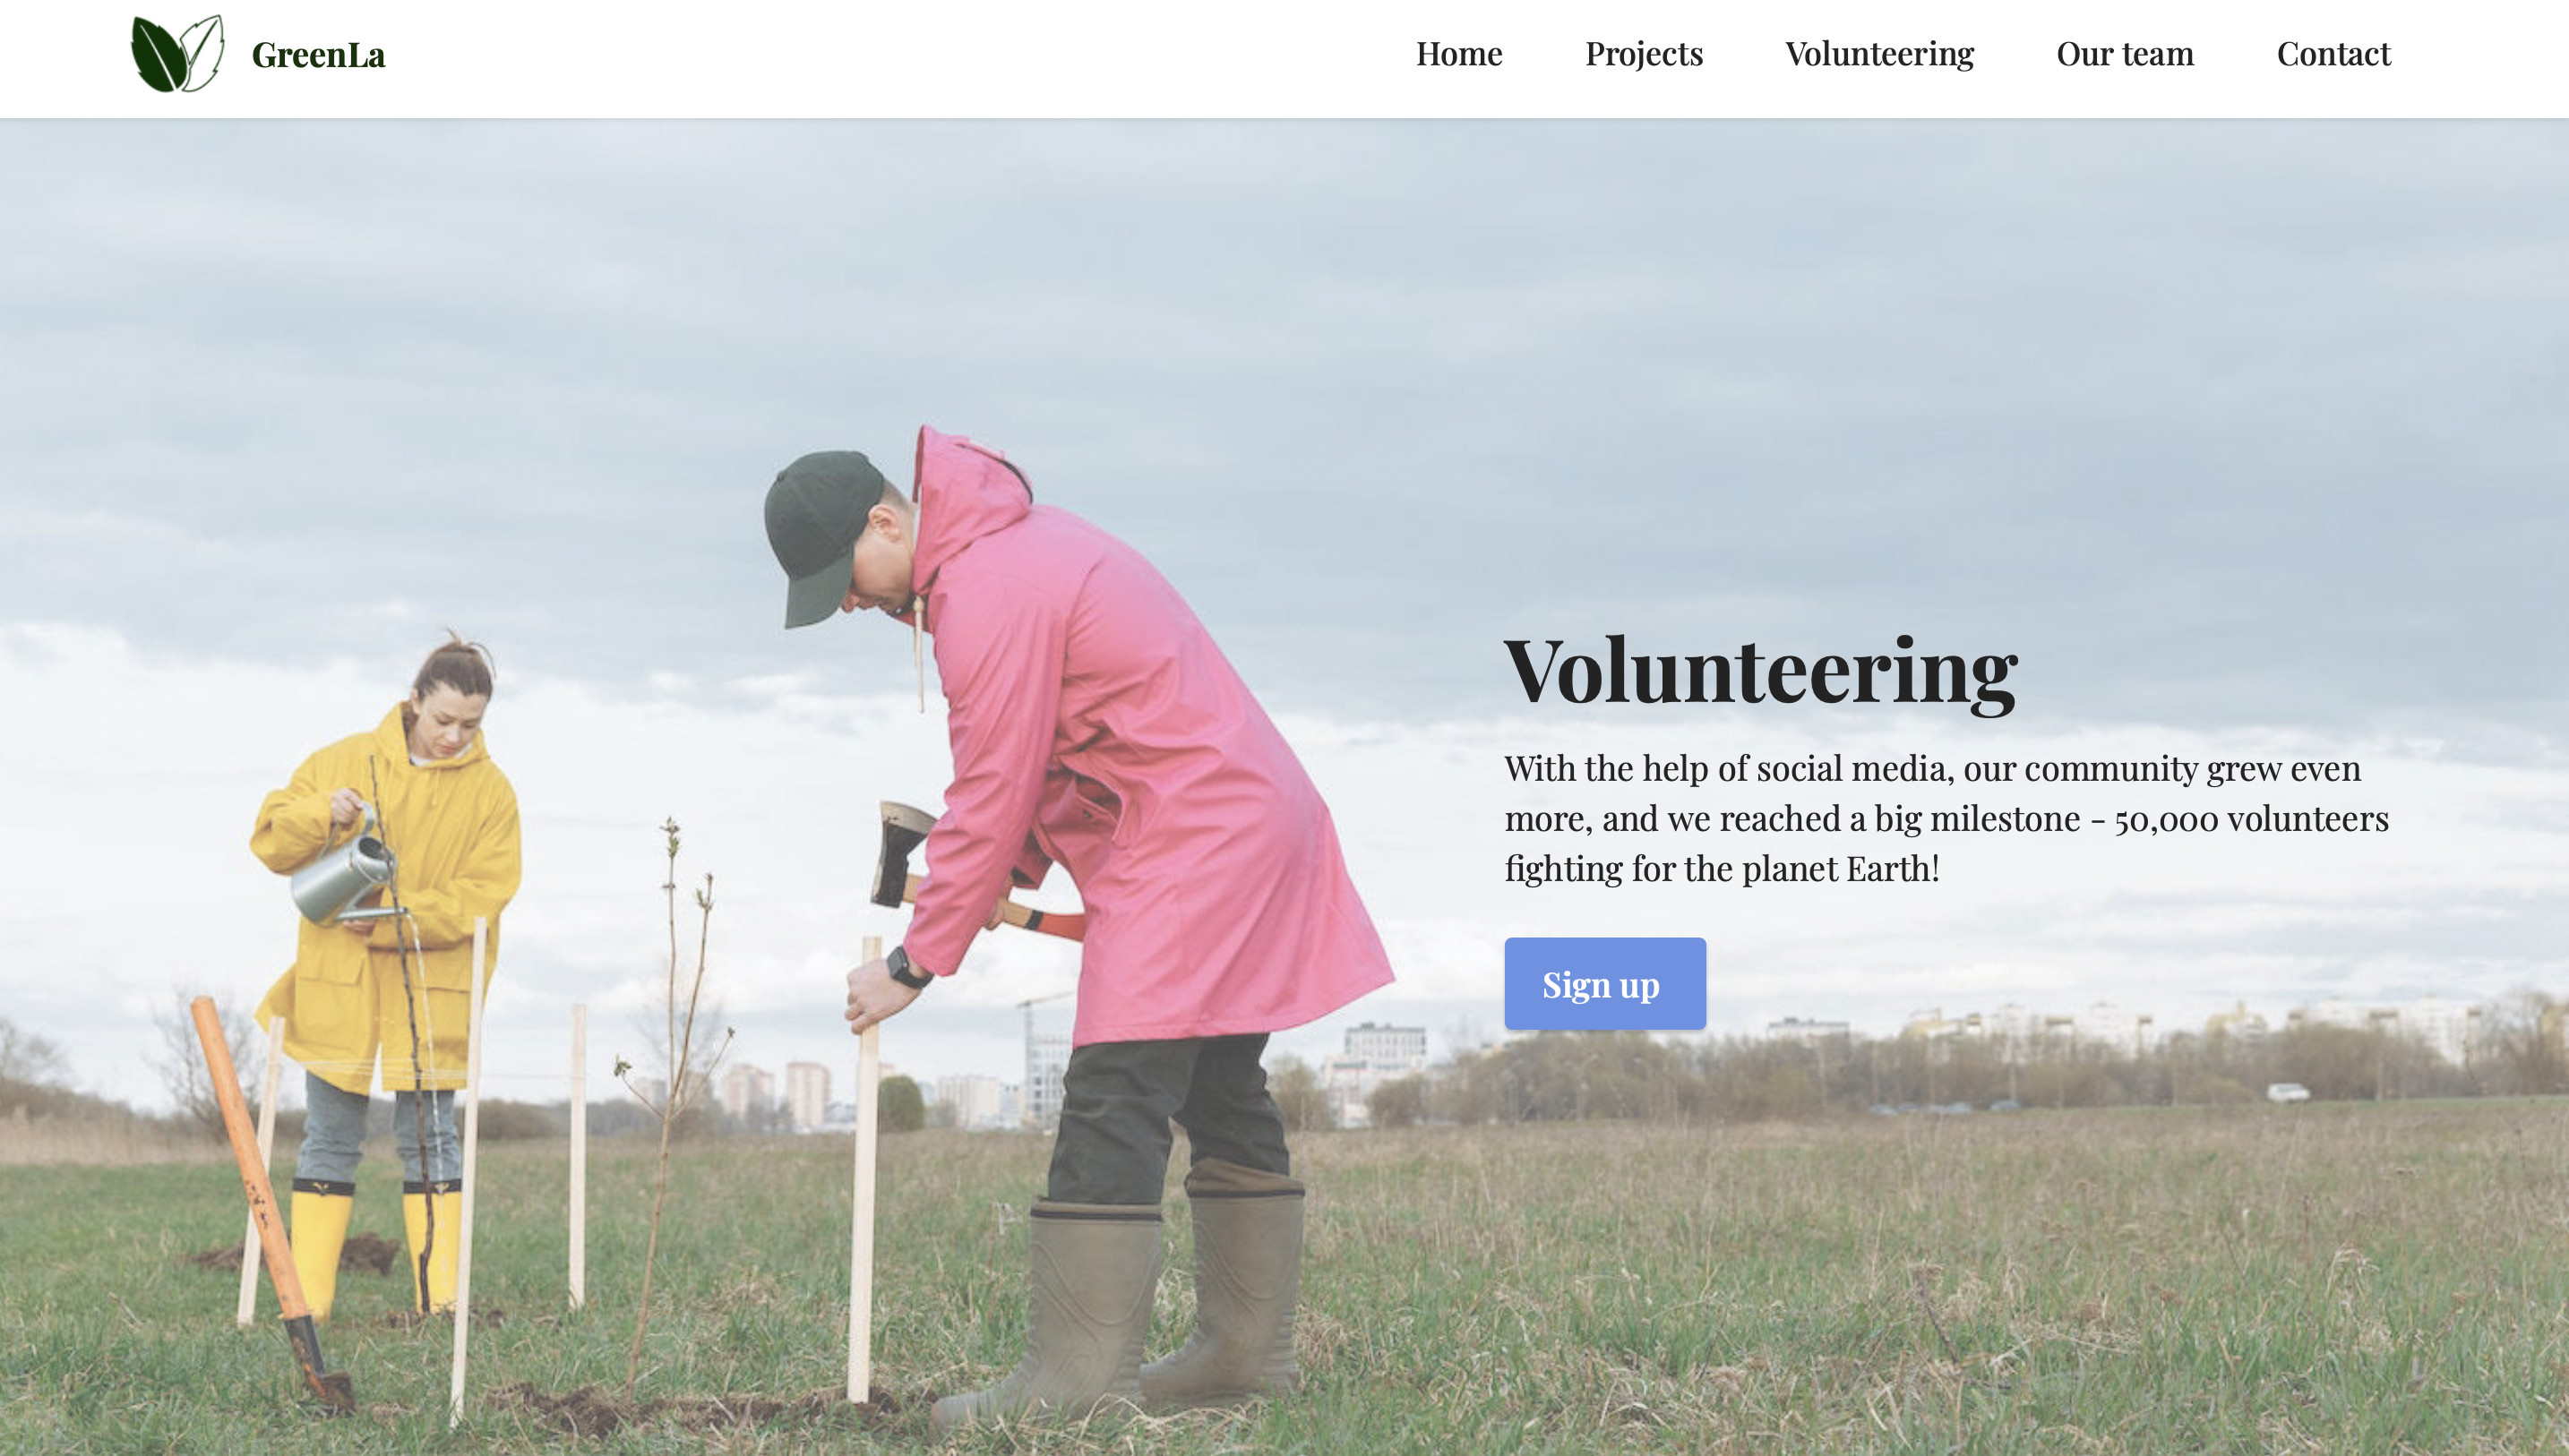Screen dimensions: 2569x1456
Task: Select Volunteering in the navigation bar
Action: click(x=1879, y=54)
